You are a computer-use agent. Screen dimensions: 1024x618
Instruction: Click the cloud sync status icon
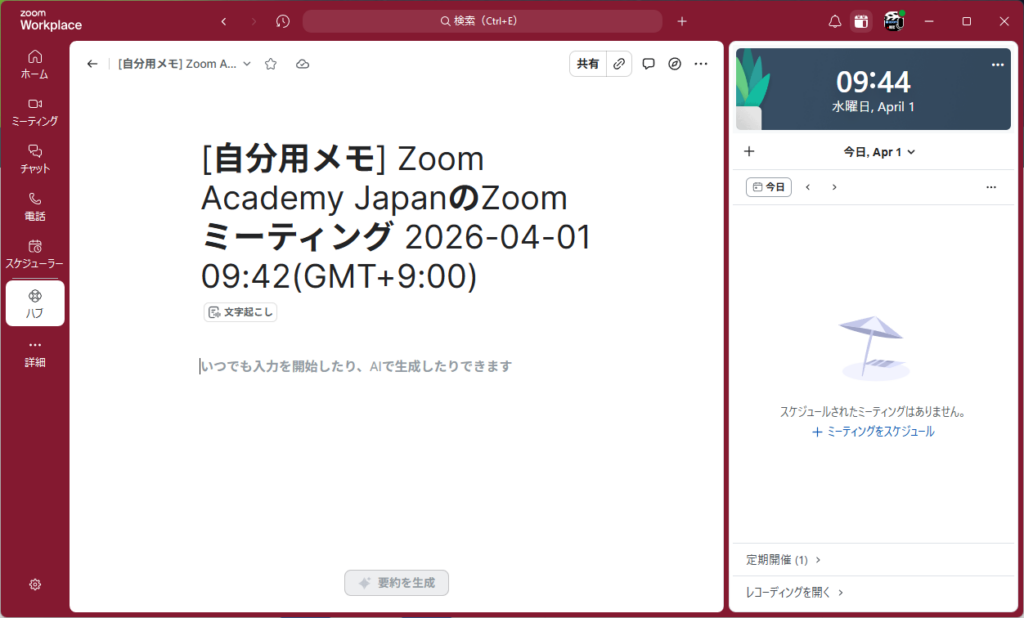click(302, 64)
